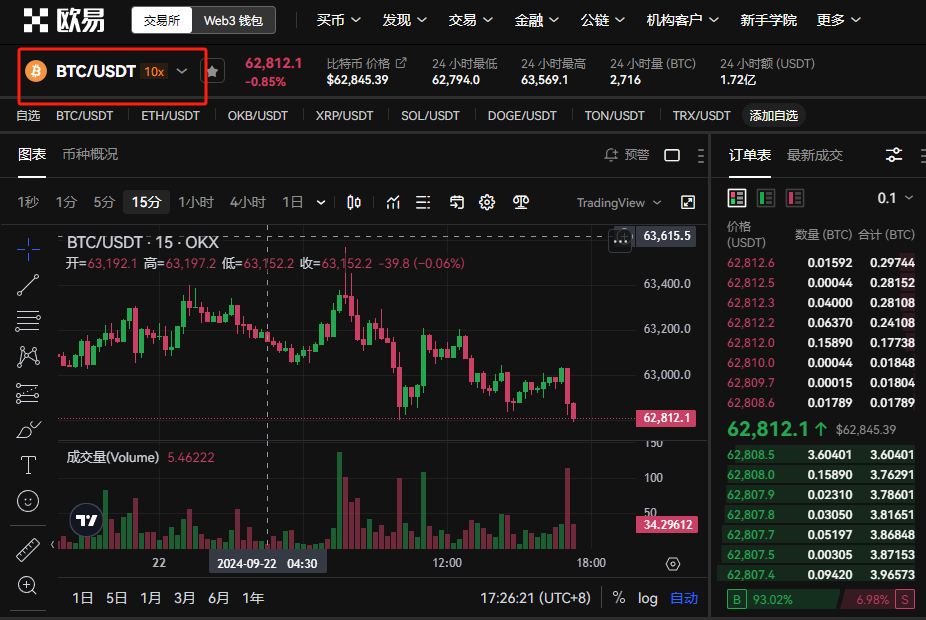The image size is (926, 620).
Task: Open the indicators panel on the chart
Action: coord(392,201)
